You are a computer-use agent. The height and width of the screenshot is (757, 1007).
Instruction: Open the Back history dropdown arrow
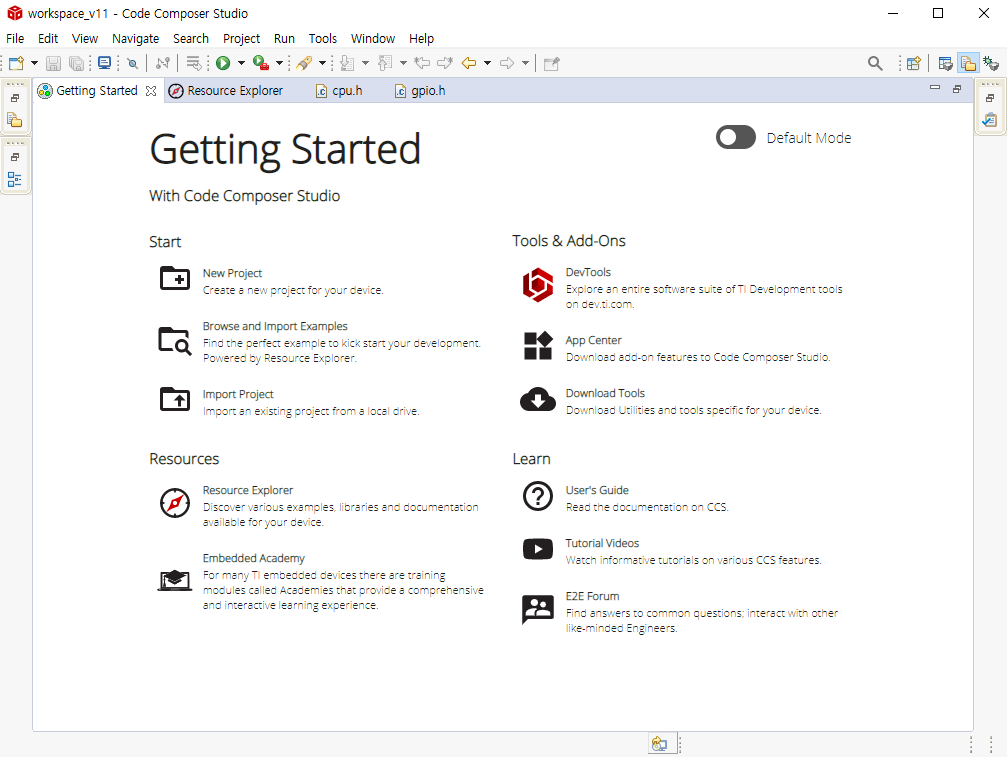[487, 63]
